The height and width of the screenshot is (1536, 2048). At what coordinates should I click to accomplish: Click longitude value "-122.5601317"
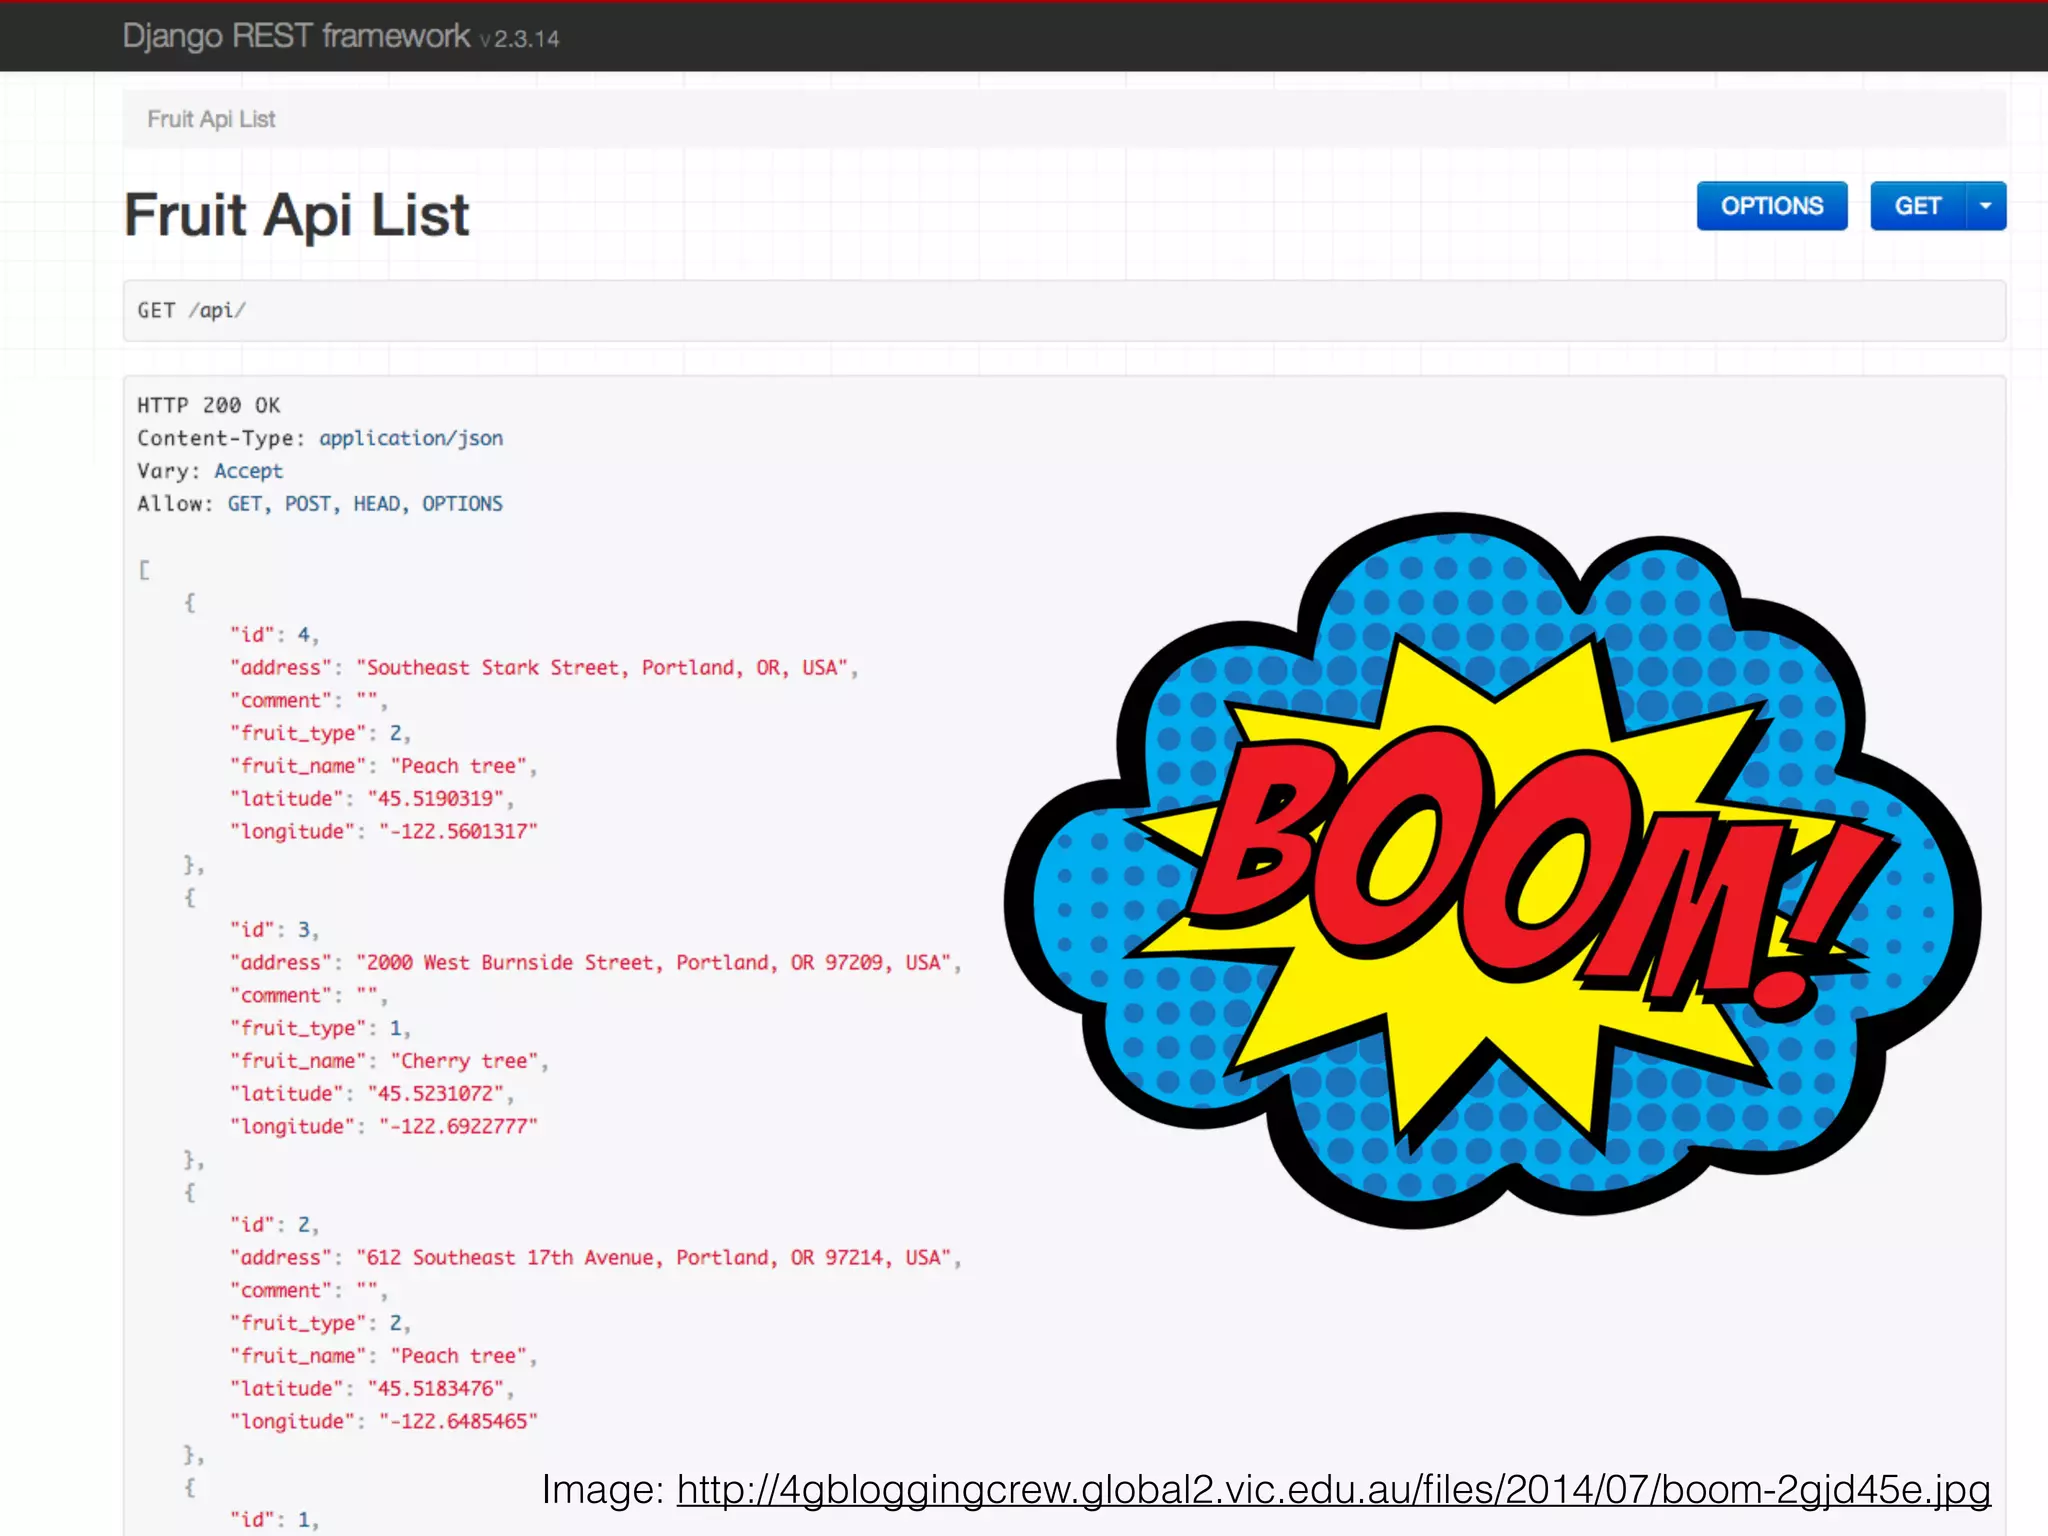pyautogui.click(x=458, y=832)
